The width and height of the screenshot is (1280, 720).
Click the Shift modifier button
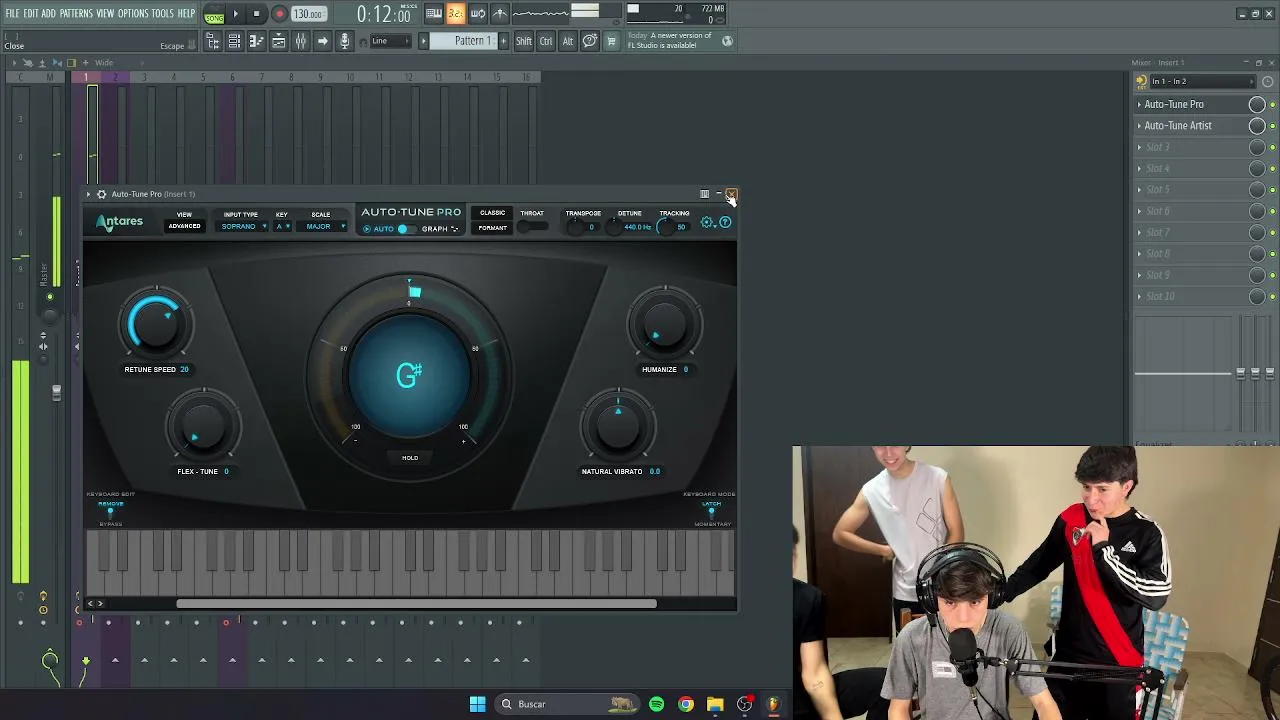tap(524, 41)
